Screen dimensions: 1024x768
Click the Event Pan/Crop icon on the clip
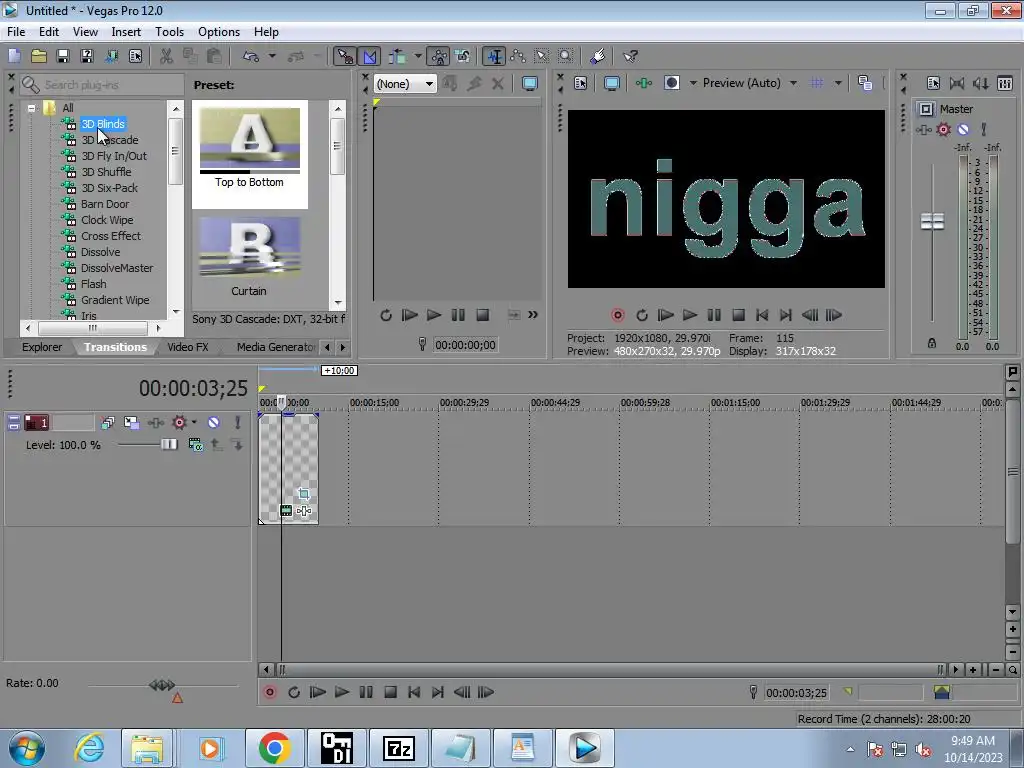click(x=304, y=494)
